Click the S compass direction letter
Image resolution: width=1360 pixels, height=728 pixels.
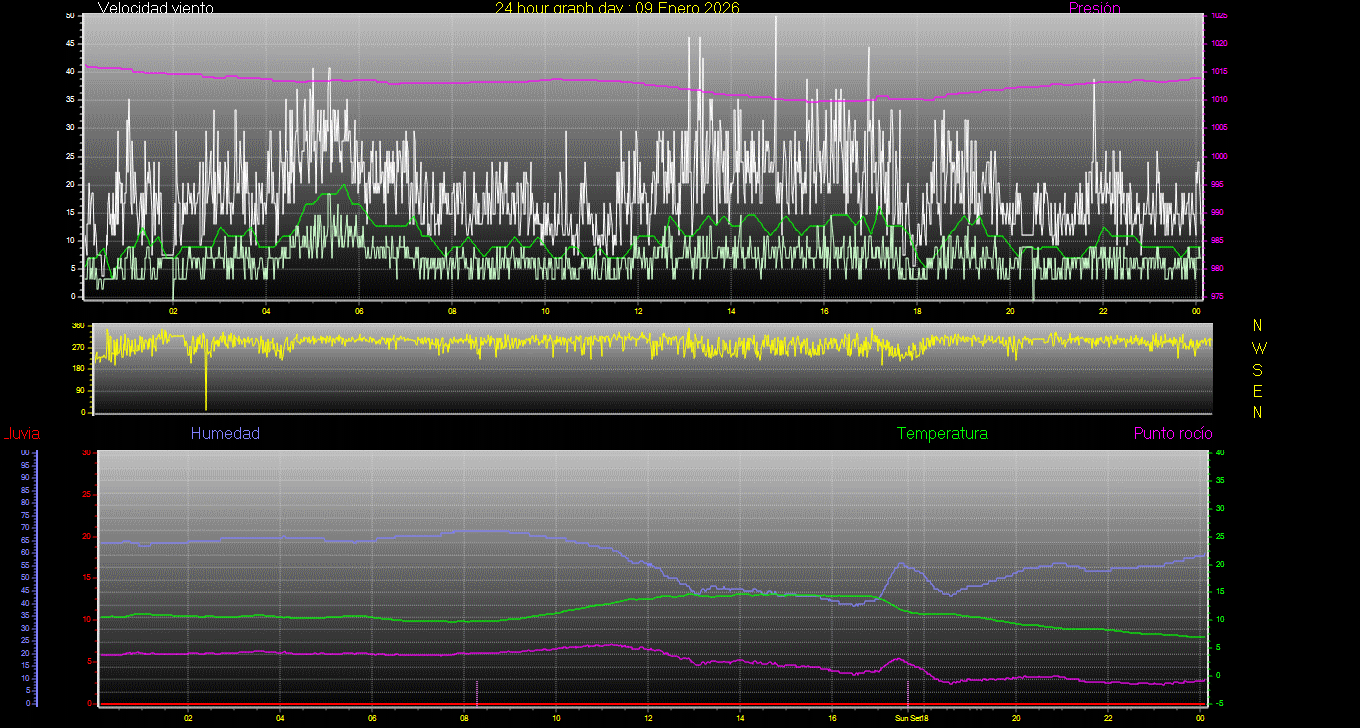[1258, 369]
